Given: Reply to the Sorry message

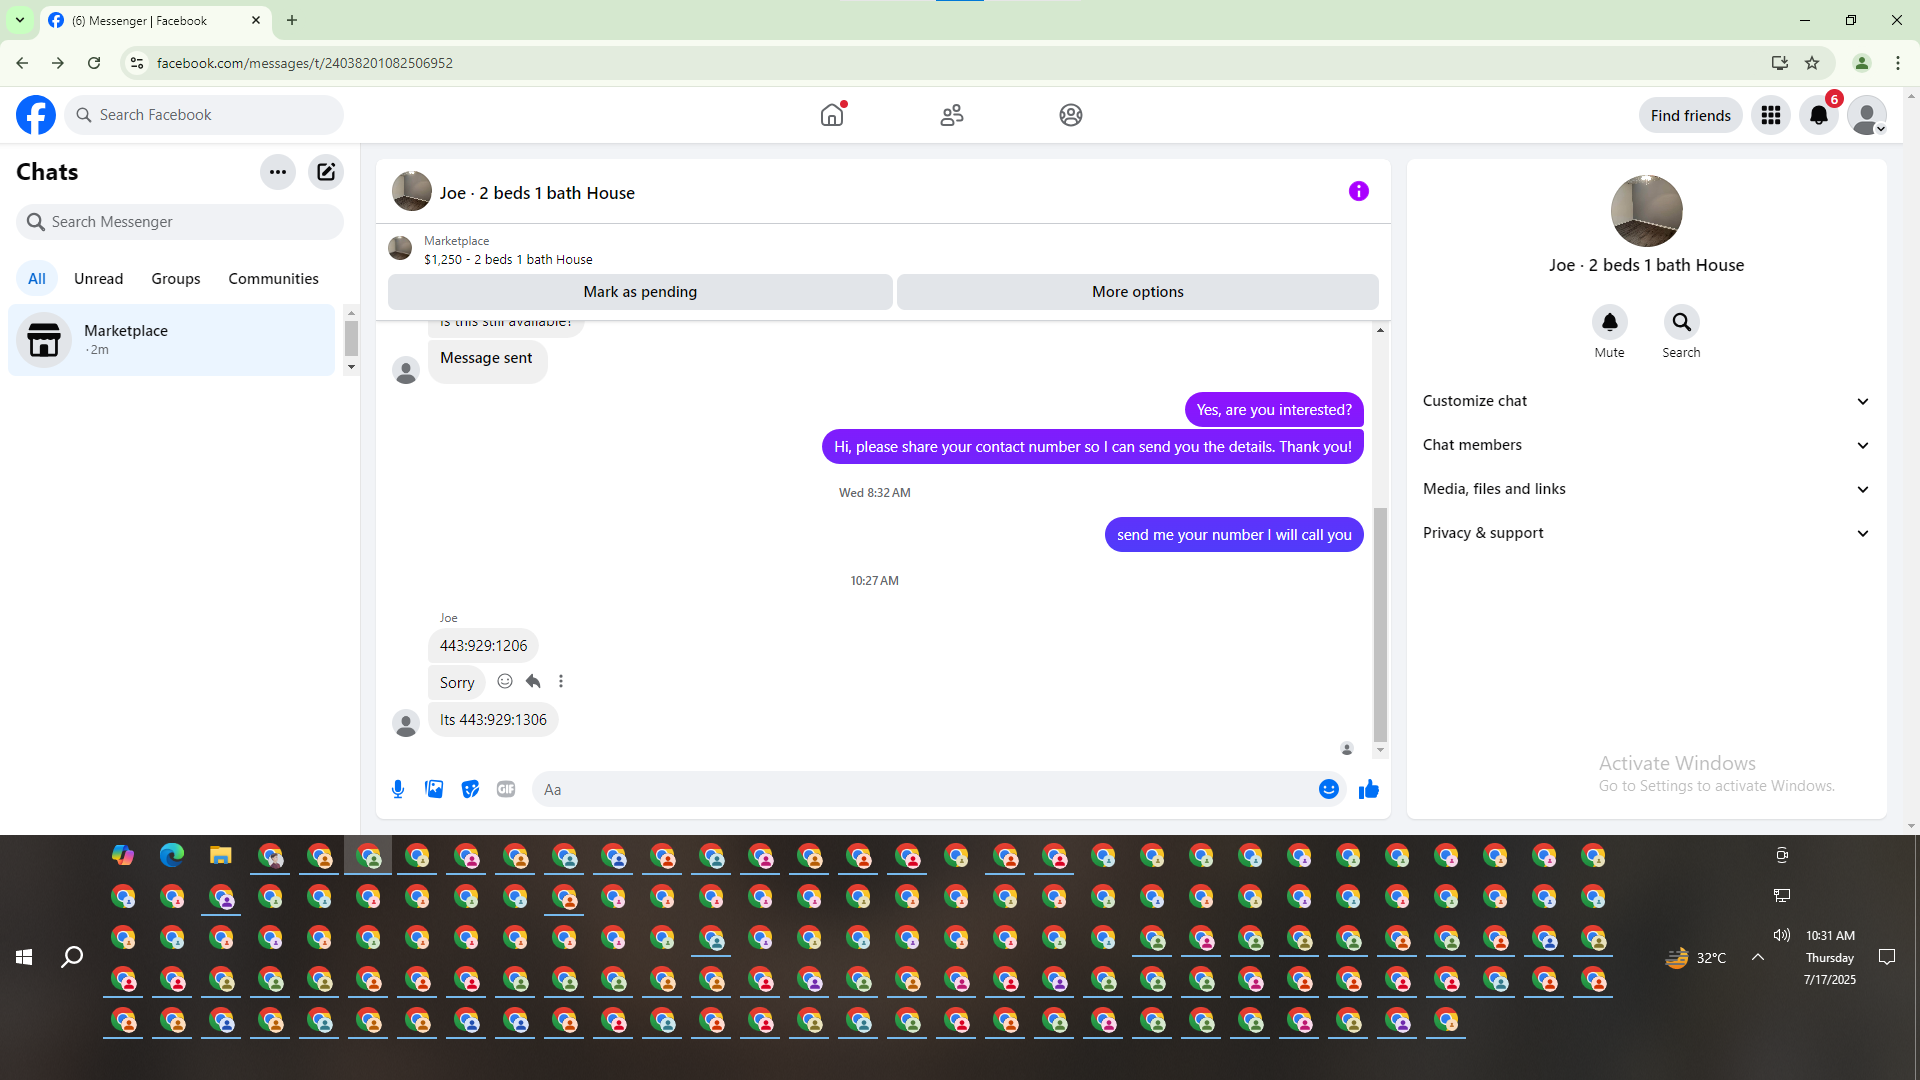Looking at the screenshot, I should [533, 681].
